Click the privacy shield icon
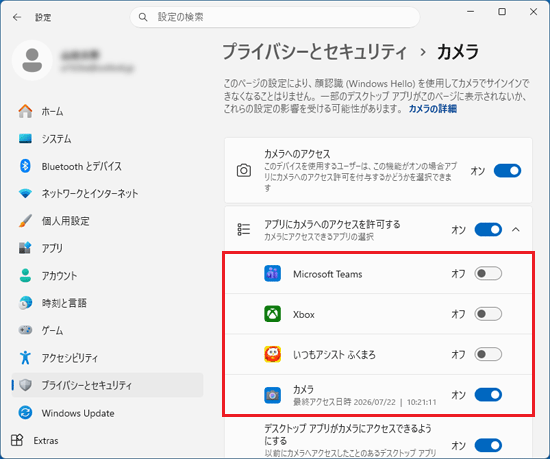The height and width of the screenshot is (459, 550). (25, 385)
